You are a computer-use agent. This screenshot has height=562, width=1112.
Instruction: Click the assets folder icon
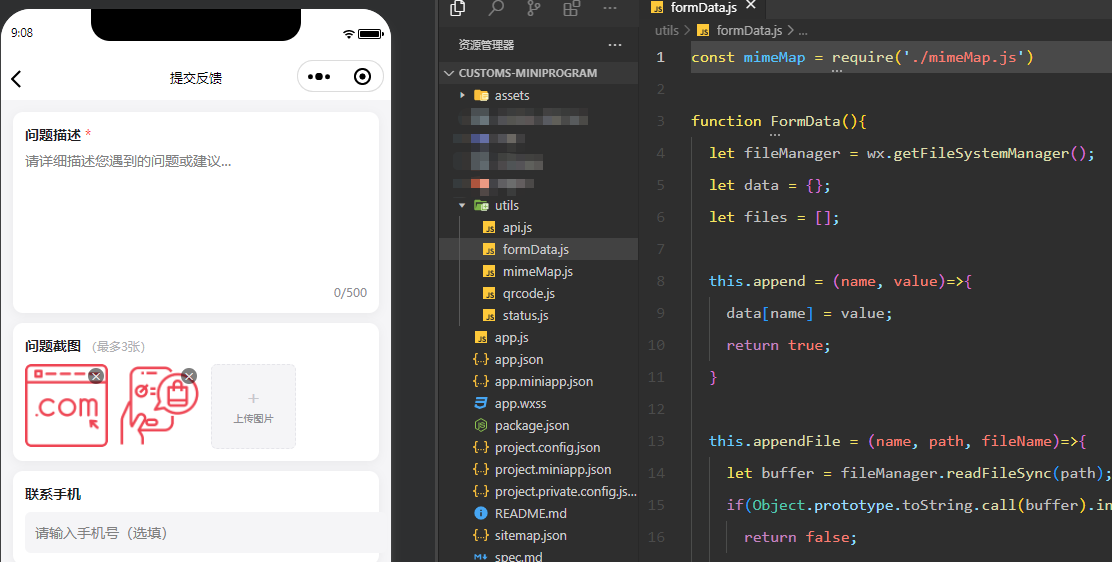coord(481,95)
